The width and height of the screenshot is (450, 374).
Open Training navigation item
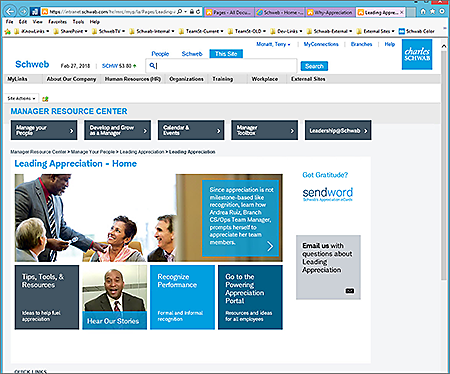tap(223, 79)
